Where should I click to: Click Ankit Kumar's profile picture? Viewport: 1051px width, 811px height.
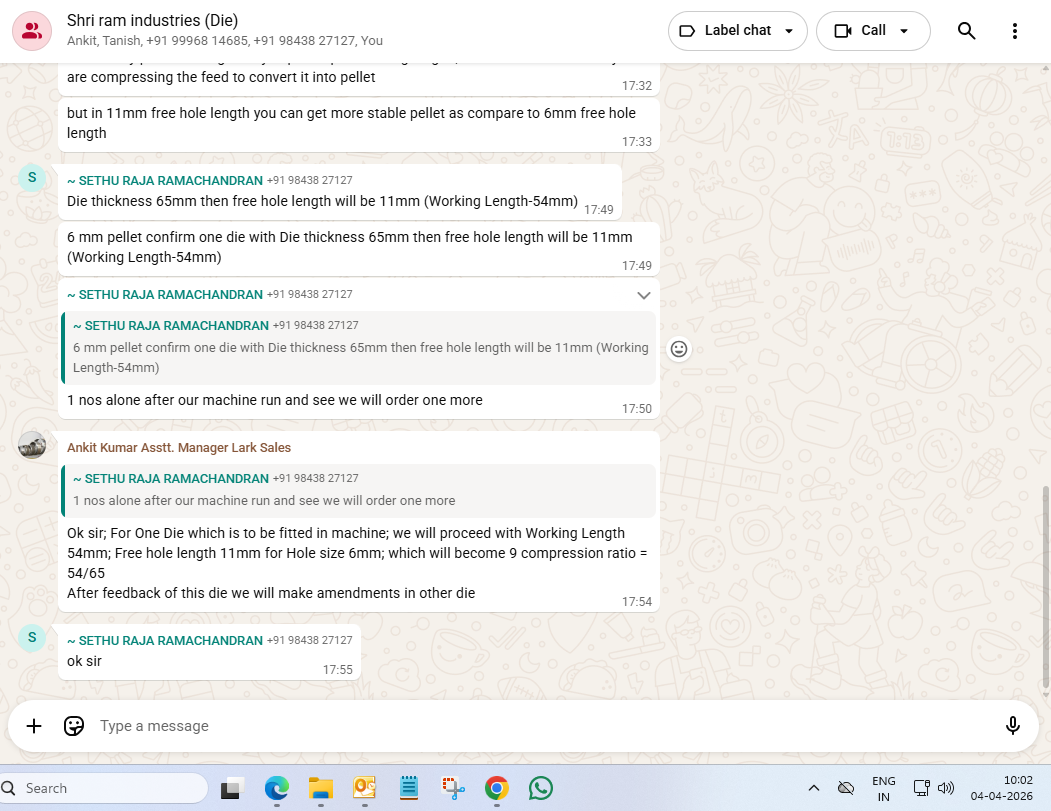coord(32,446)
